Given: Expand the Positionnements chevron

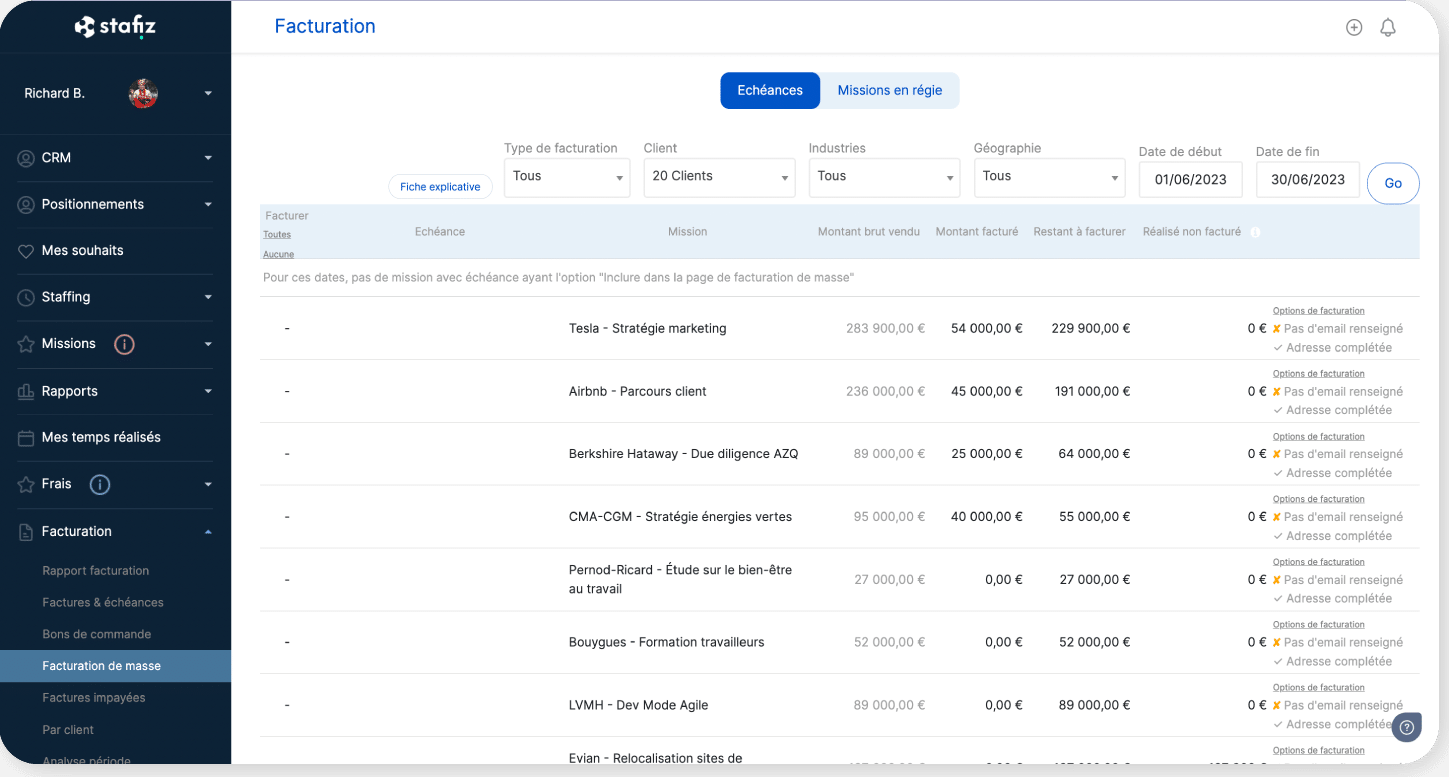Looking at the screenshot, I should (x=208, y=205).
